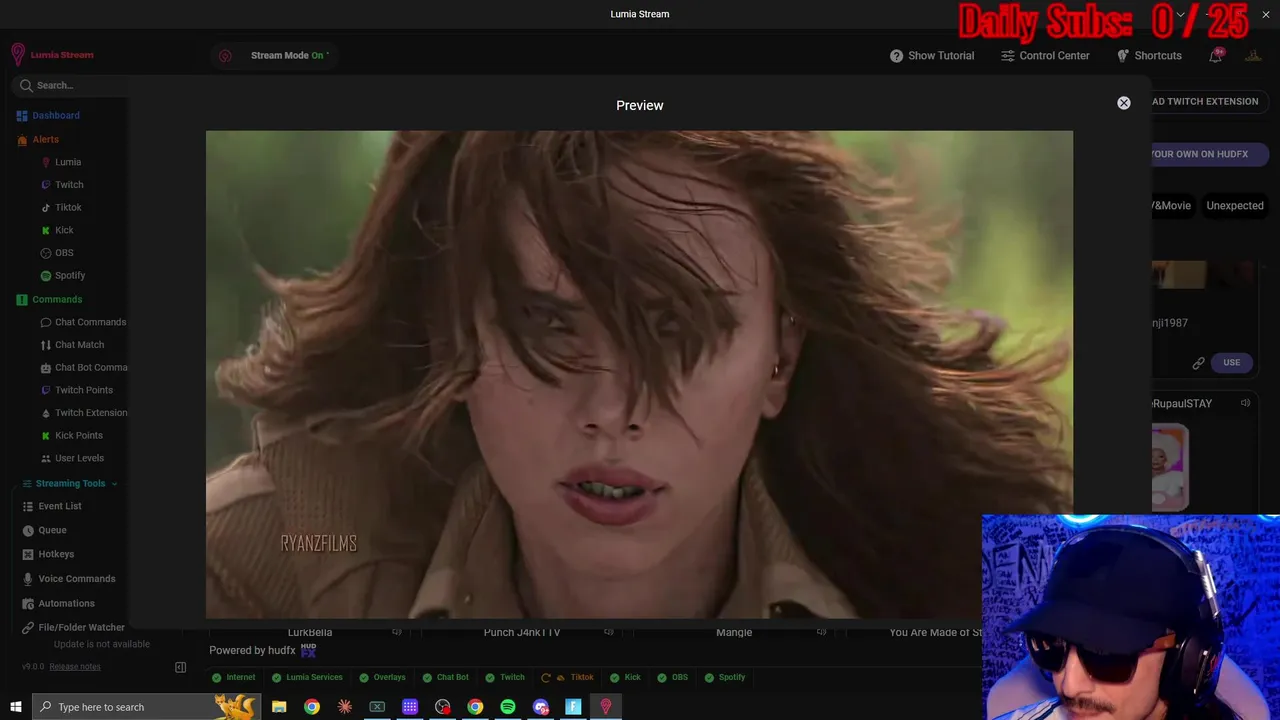Click the Overlays status indicator
The height and width of the screenshot is (720, 1280).
(x=383, y=677)
